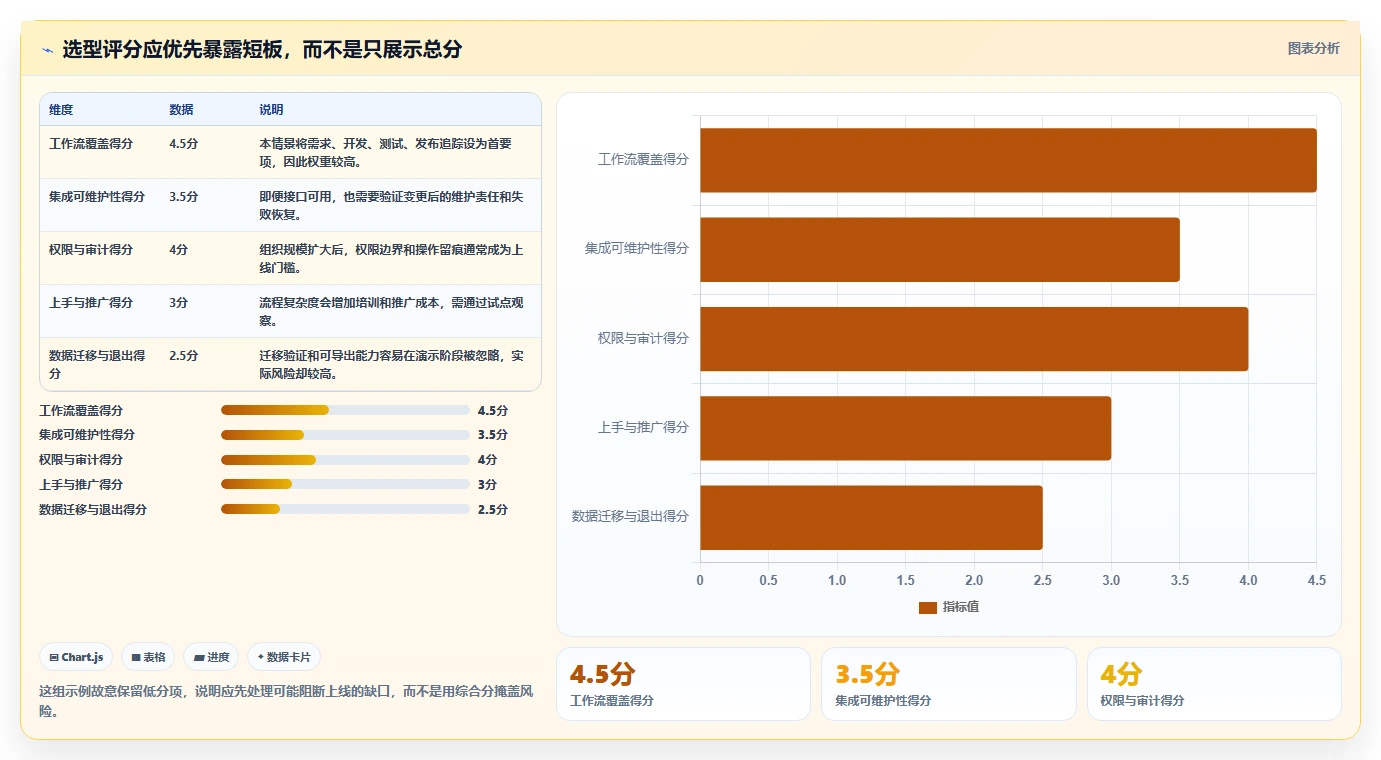
Task: Click the 权限与审计得分 cell in the table
Action: point(91,250)
